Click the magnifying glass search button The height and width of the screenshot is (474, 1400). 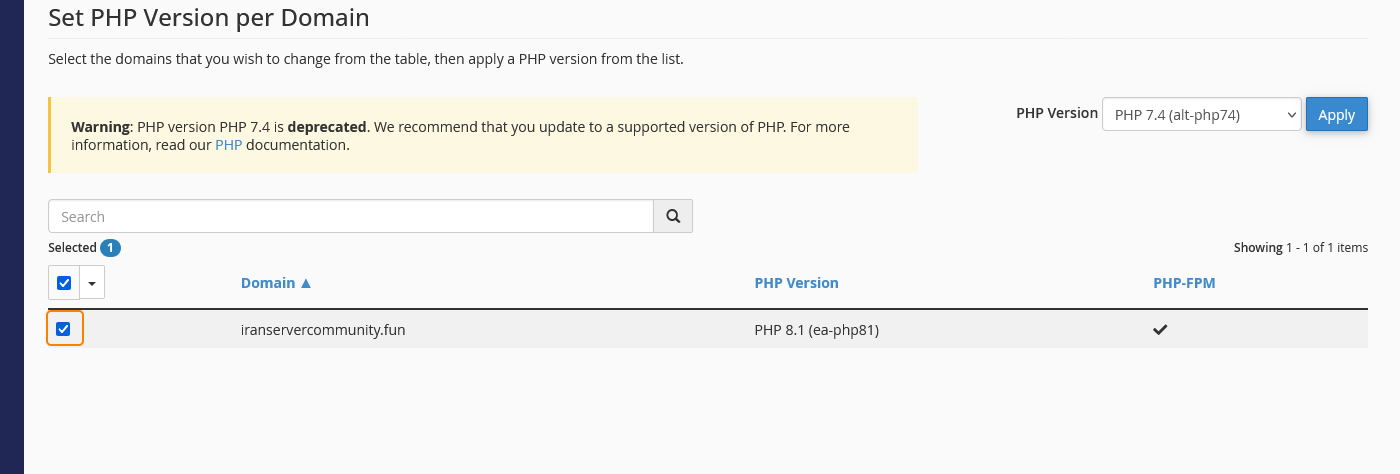point(673,216)
